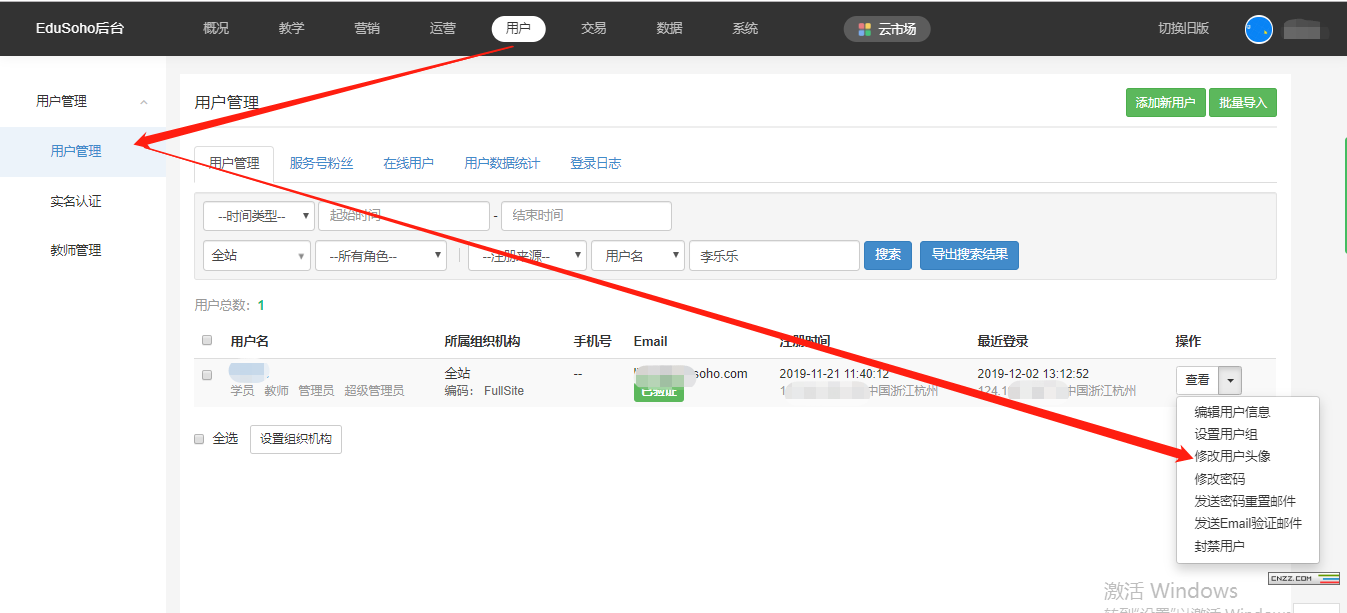1347x613 pixels.
Task: Click the 导出搜索结果 button
Action: tap(969, 255)
